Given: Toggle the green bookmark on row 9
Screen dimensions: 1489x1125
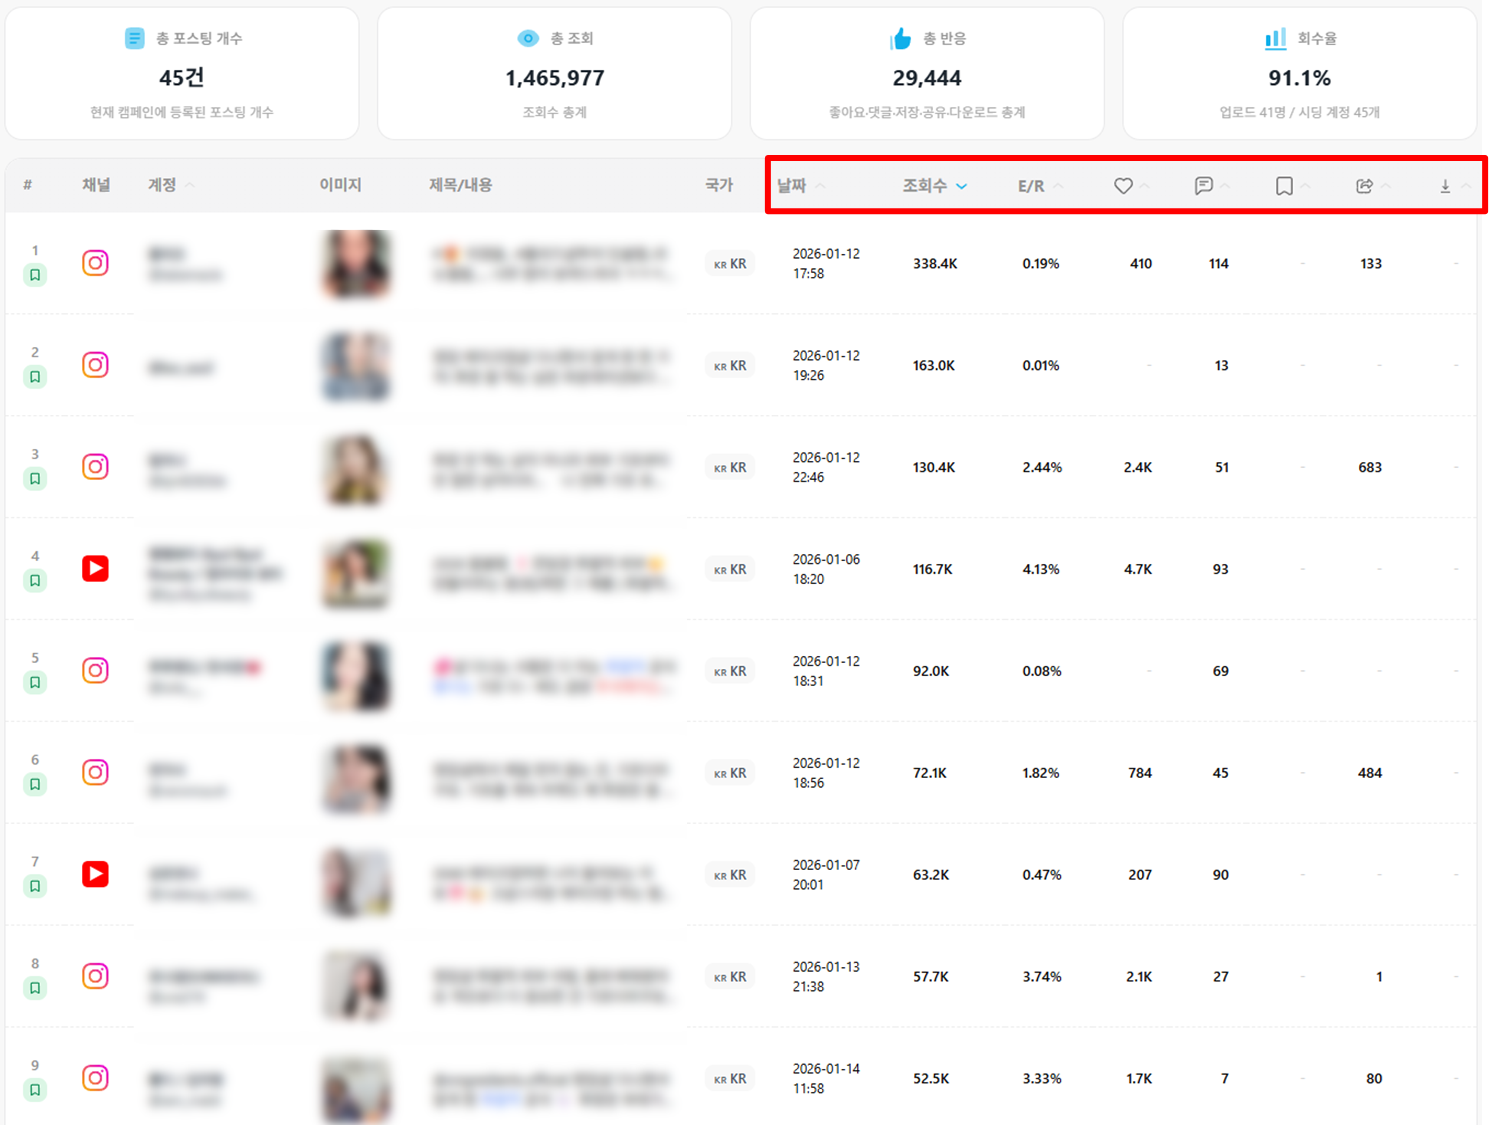Looking at the screenshot, I should pyautogui.click(x=35, y=1090).
